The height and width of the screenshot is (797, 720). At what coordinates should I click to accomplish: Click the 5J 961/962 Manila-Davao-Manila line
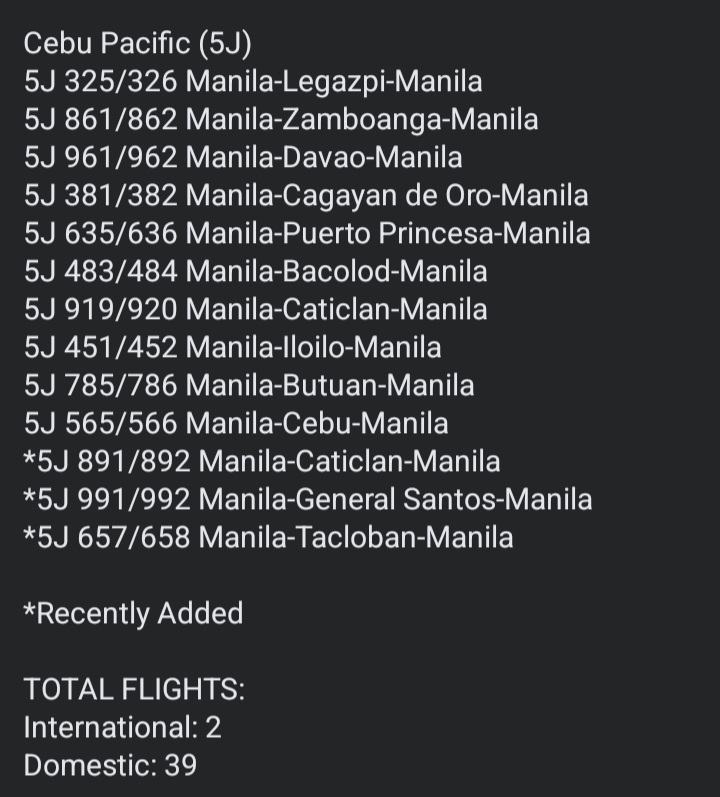pyautogui.click(x=242, y=158)
